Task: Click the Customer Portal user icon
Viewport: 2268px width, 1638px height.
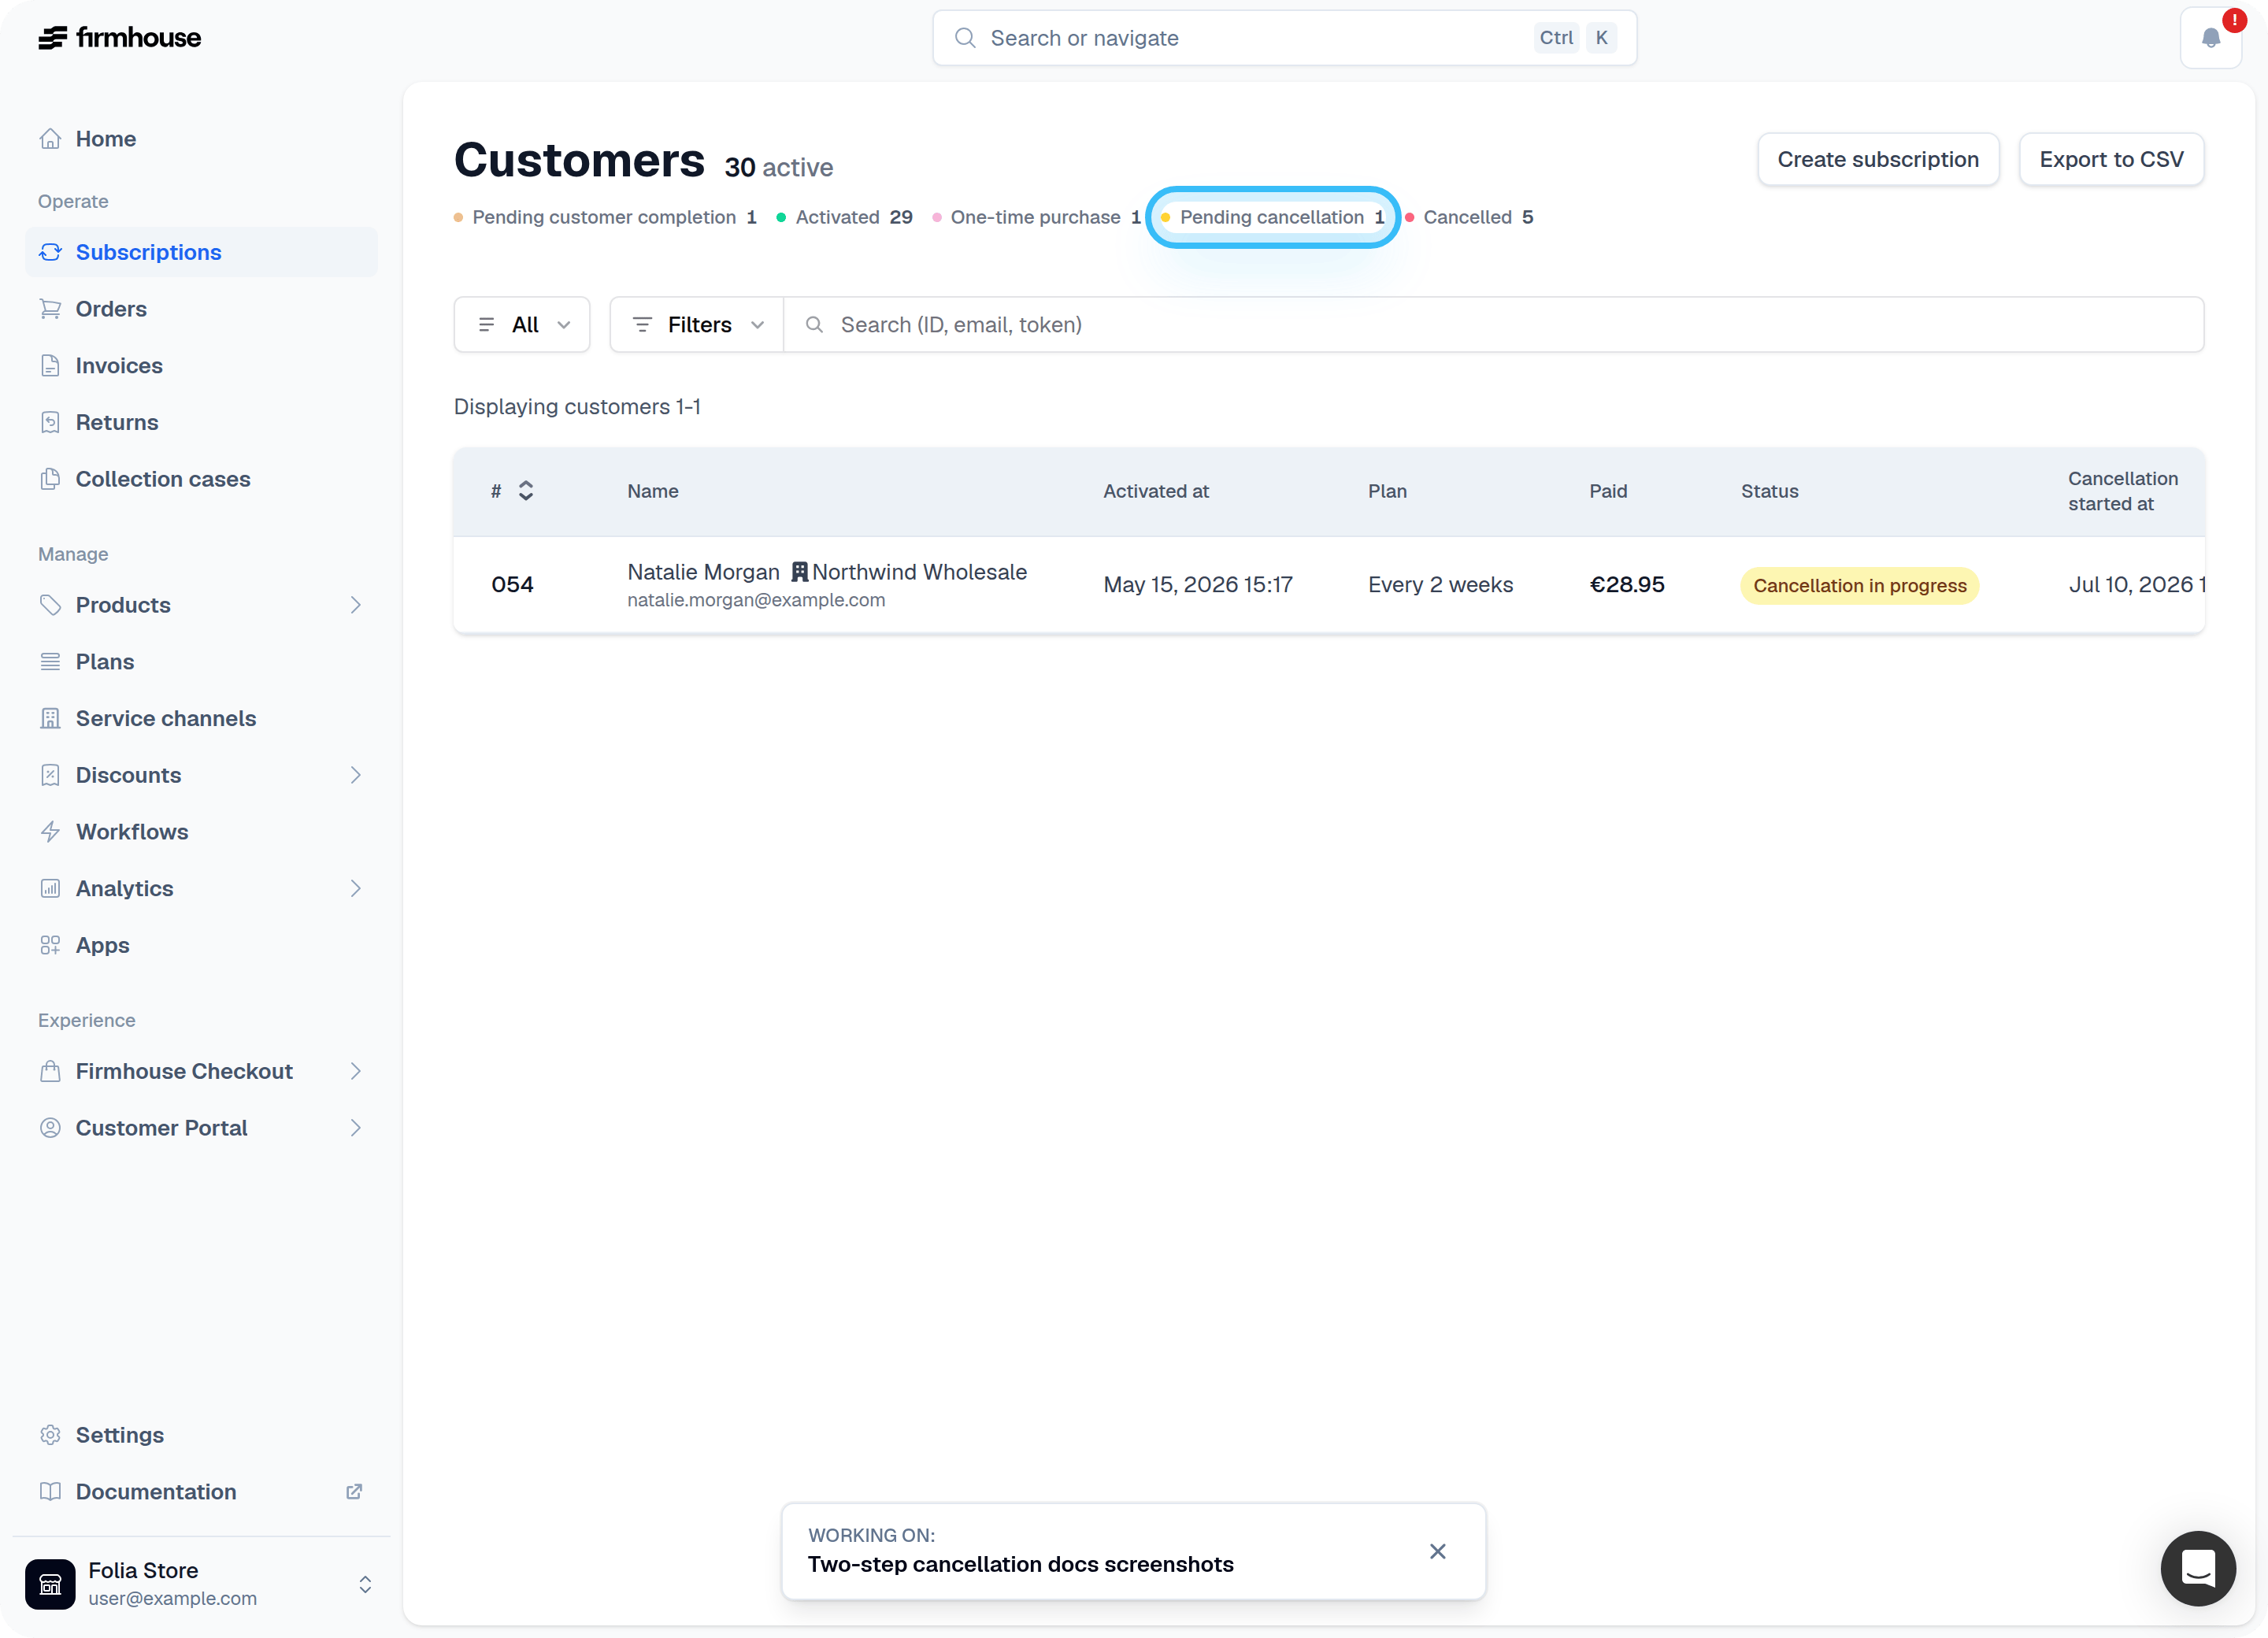Action: coord(50,1128)
